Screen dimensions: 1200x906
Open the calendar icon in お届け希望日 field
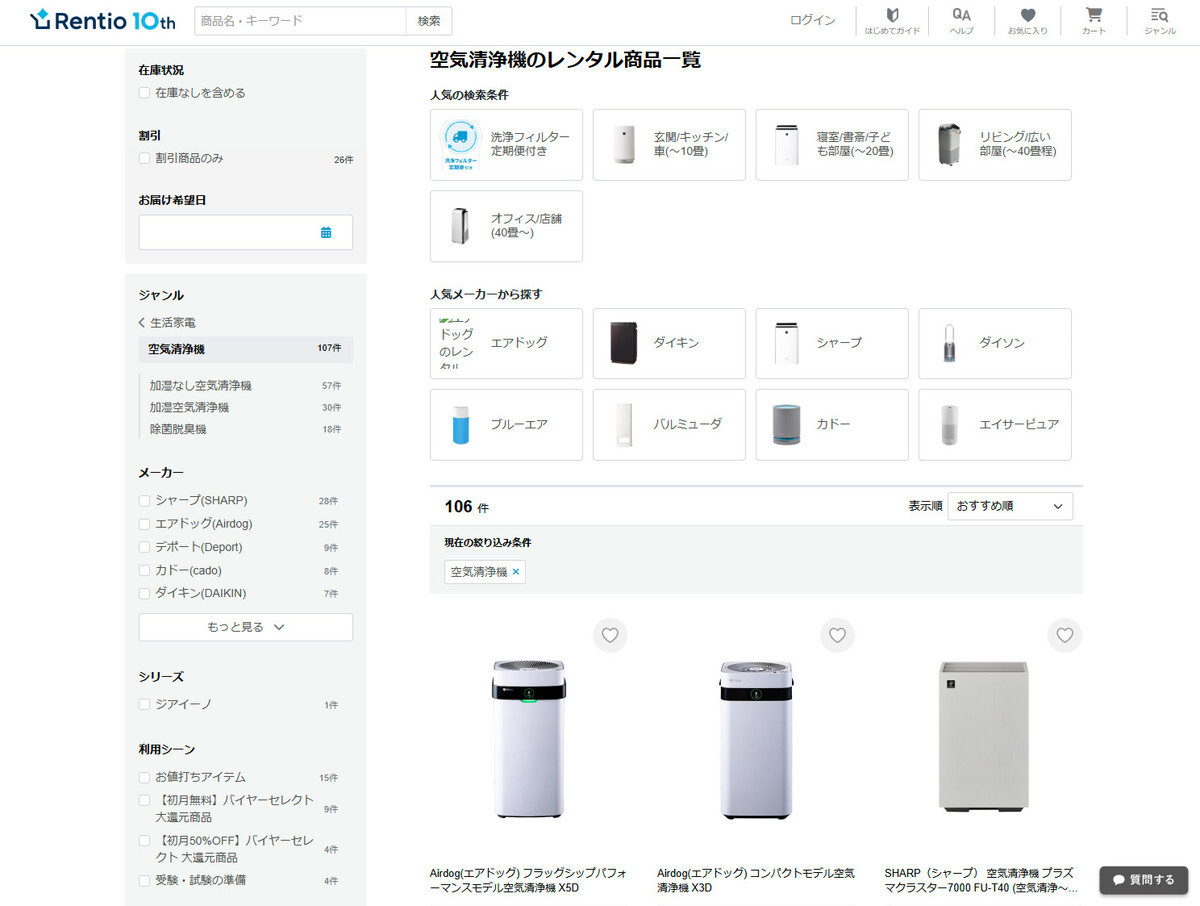(326, 232)
